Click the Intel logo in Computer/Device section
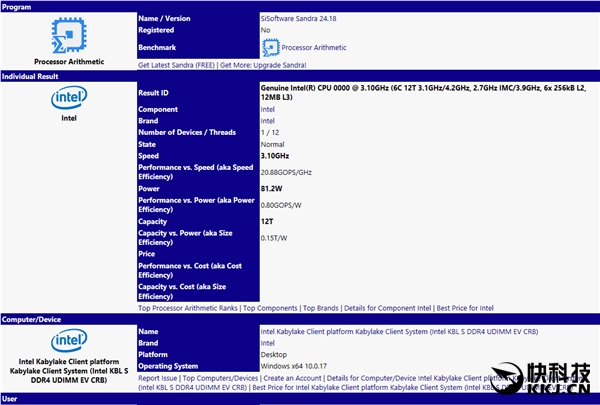Image resolution: width=600 pixels, height=405 pixels. 69,340
